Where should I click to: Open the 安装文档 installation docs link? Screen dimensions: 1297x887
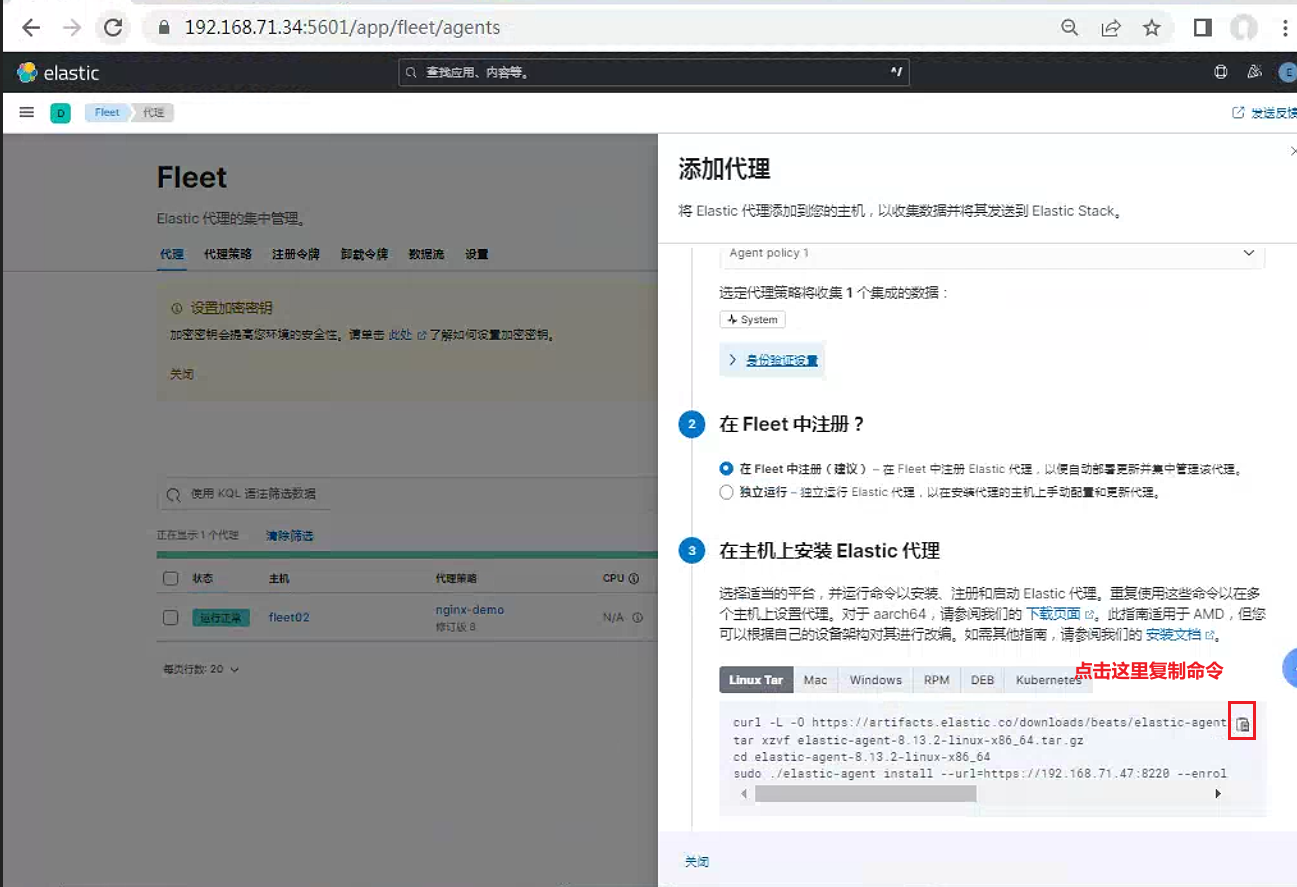(x=1180, y=635)
